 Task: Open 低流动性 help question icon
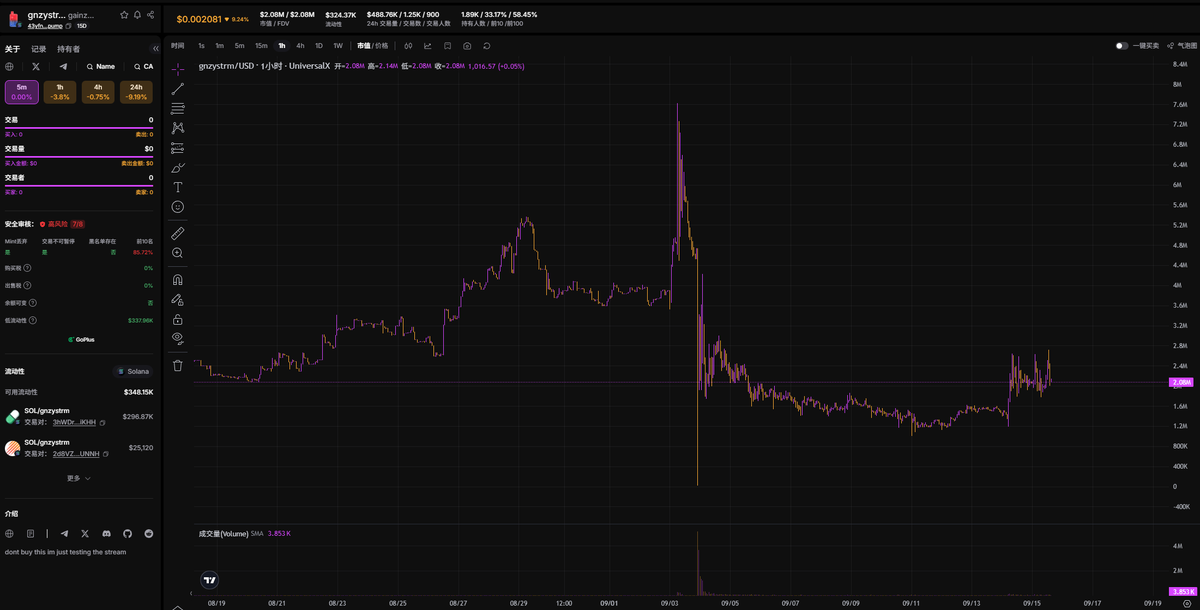[34, 320]
